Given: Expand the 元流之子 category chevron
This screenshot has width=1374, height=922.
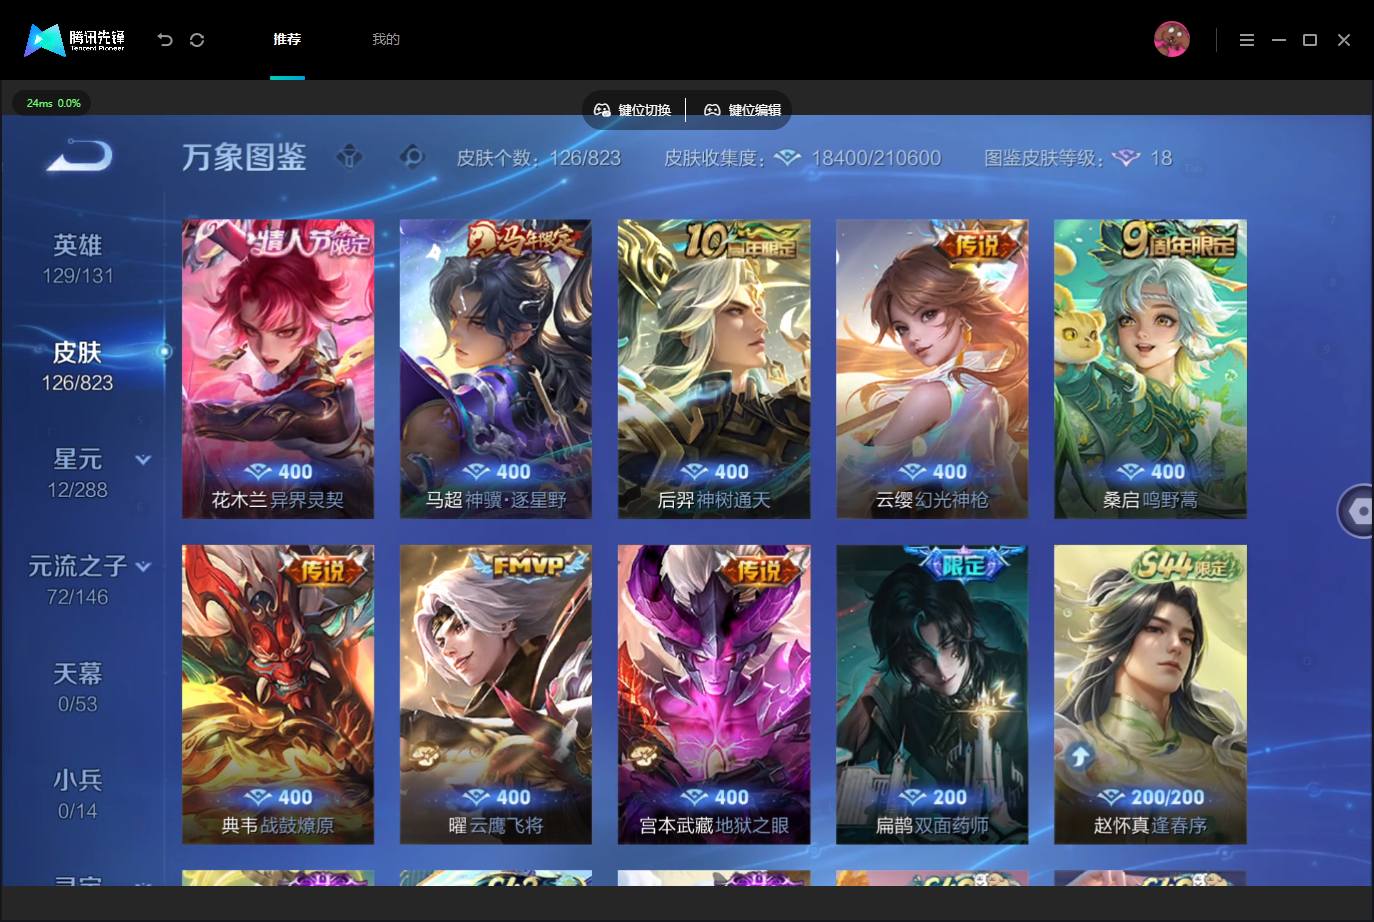Looking at the screenshot, I should tap(143, 566).
